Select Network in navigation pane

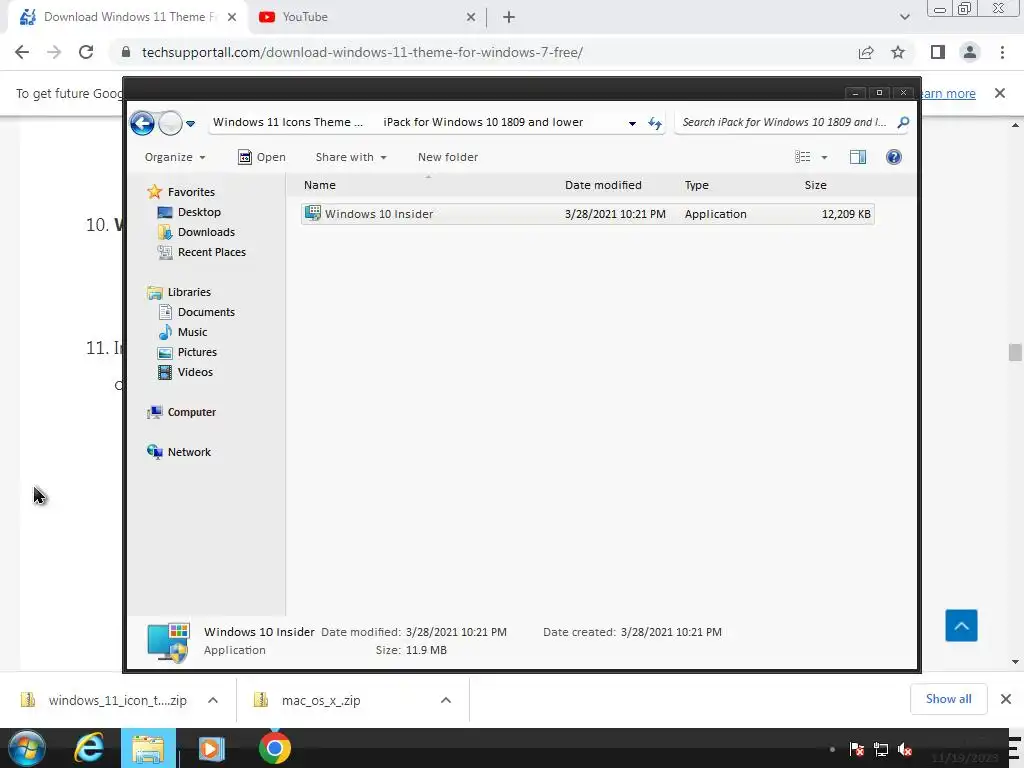(x=189, y=452)
